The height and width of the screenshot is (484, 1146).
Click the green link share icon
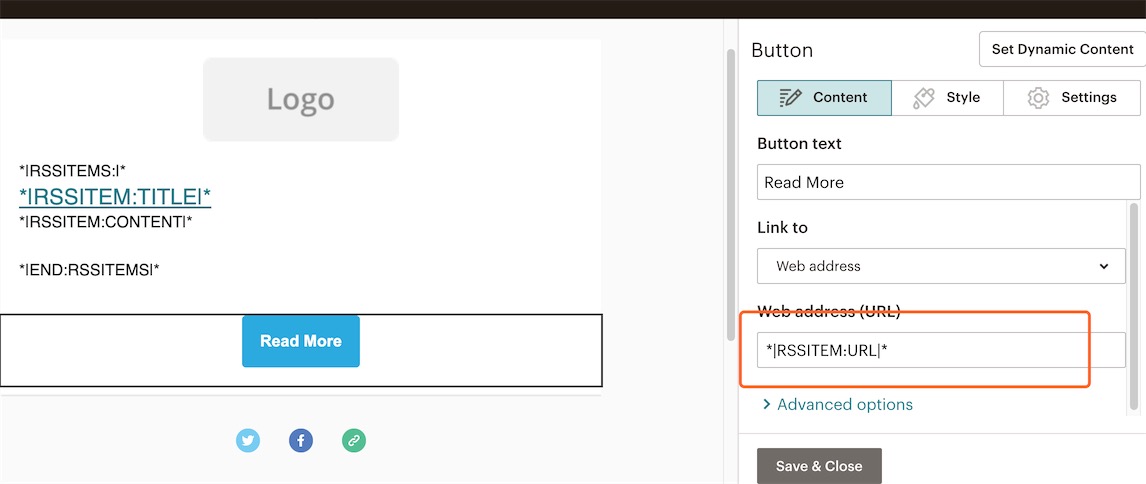(354, 440)
